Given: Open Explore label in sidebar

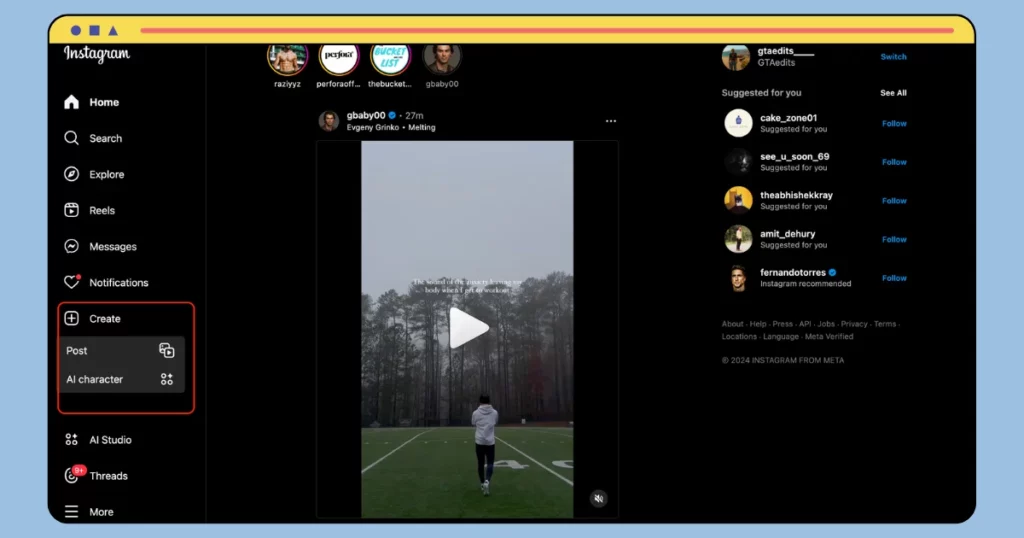Looking at the screenshot, I should (x=106, y=174).
